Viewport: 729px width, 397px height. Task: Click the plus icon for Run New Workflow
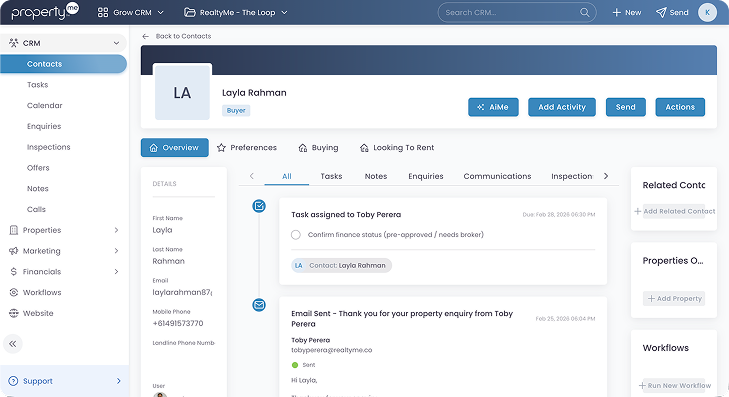pyautogui.click(x=642, y=385)
